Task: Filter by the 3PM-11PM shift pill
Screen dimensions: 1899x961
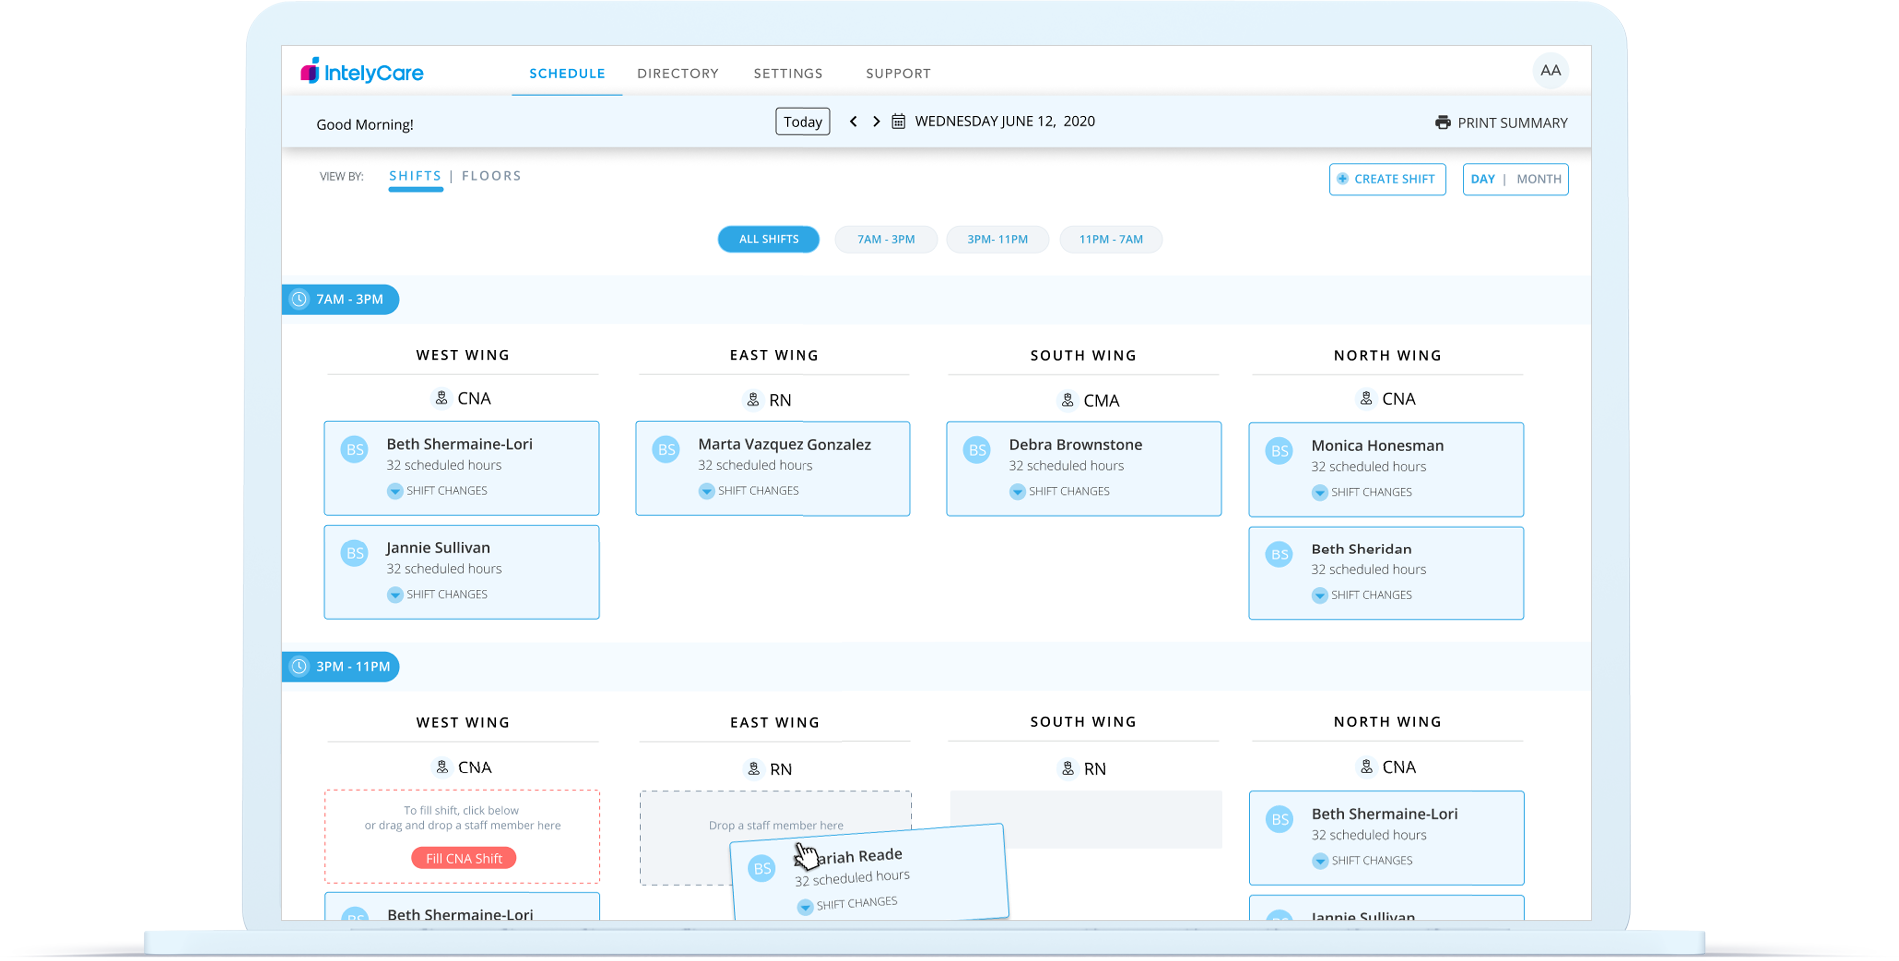Action: [x=997, y=239]
